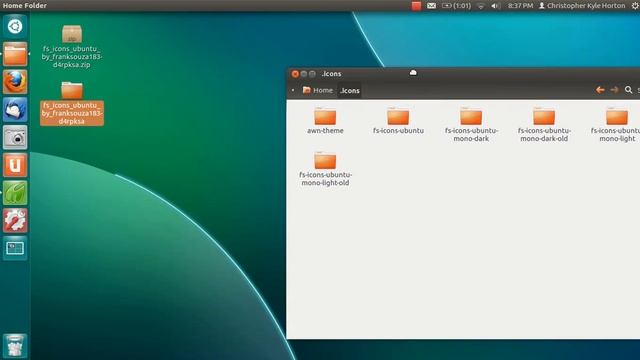Image resolution: width=640 pixels, height=360 pixels.
Task: Maximize the .icons window
Action: [312, 74]
